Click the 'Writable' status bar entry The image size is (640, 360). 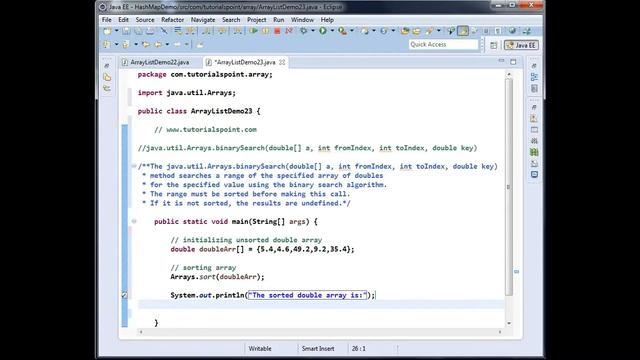(x=260, y=349)
